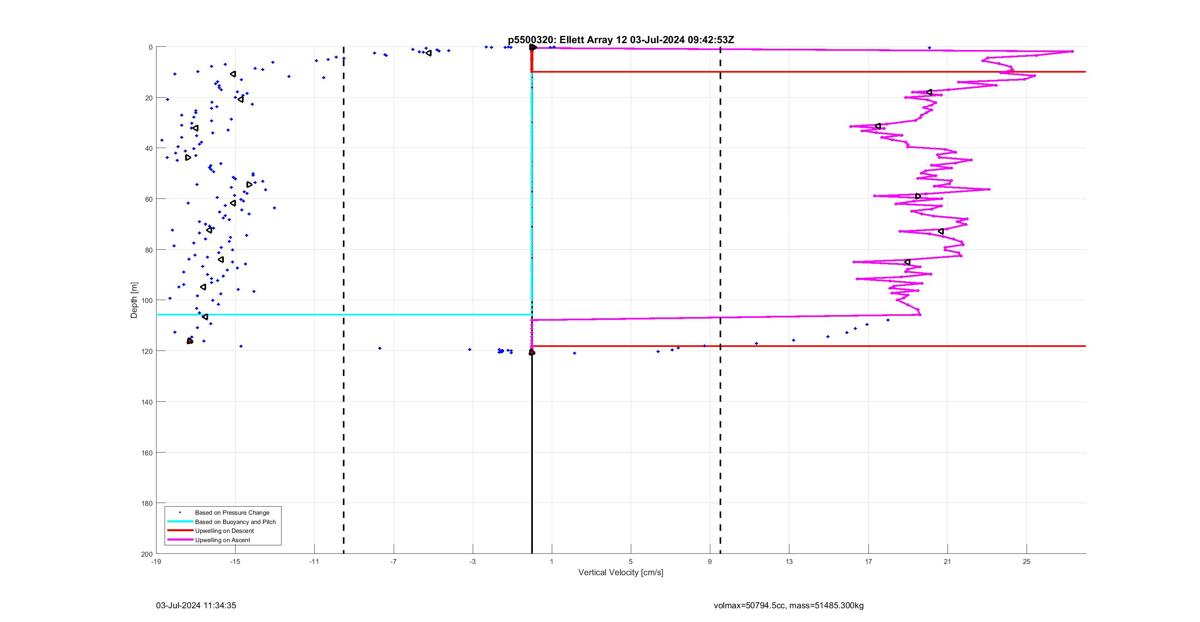Click the black triangle marker at 120 m on zero line
This screenshot has height=622, width=1200.
click(532, 351)
